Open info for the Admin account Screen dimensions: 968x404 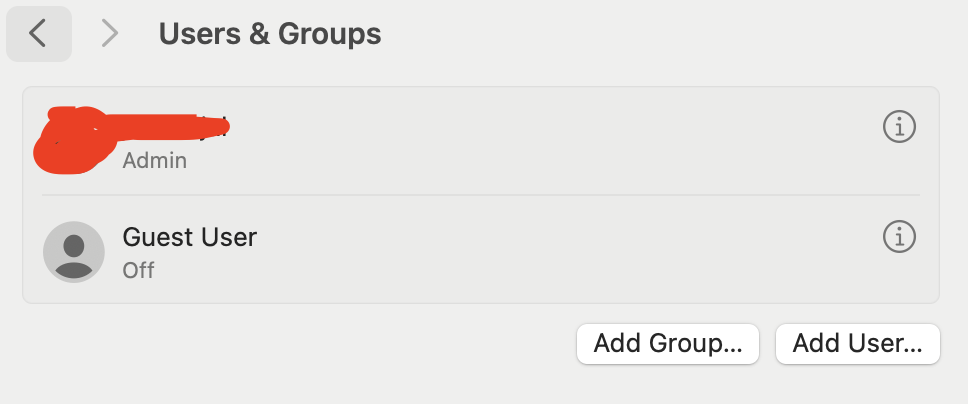tap(899, 127)
